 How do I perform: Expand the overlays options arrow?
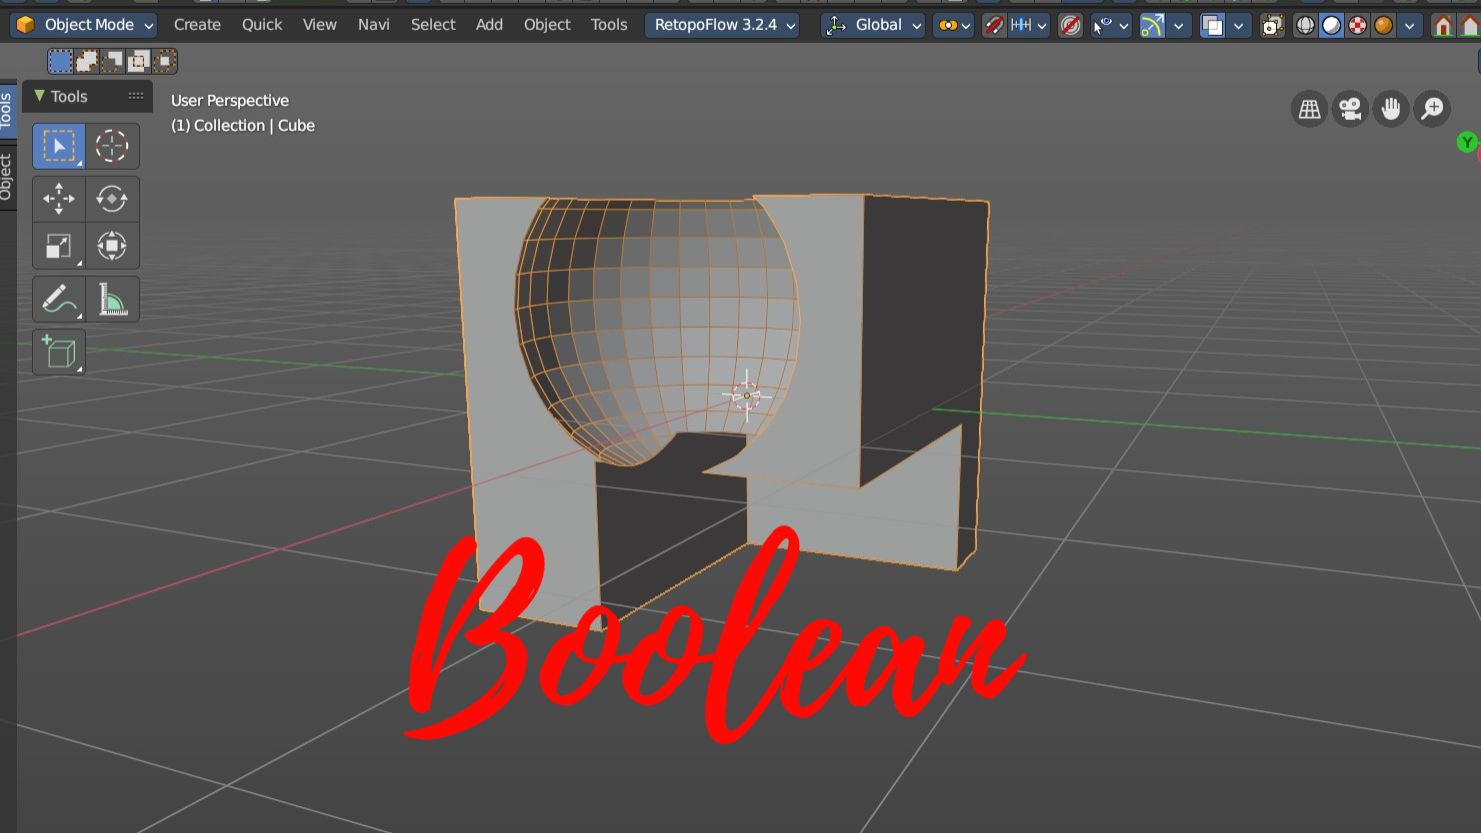pos(1239,25)
